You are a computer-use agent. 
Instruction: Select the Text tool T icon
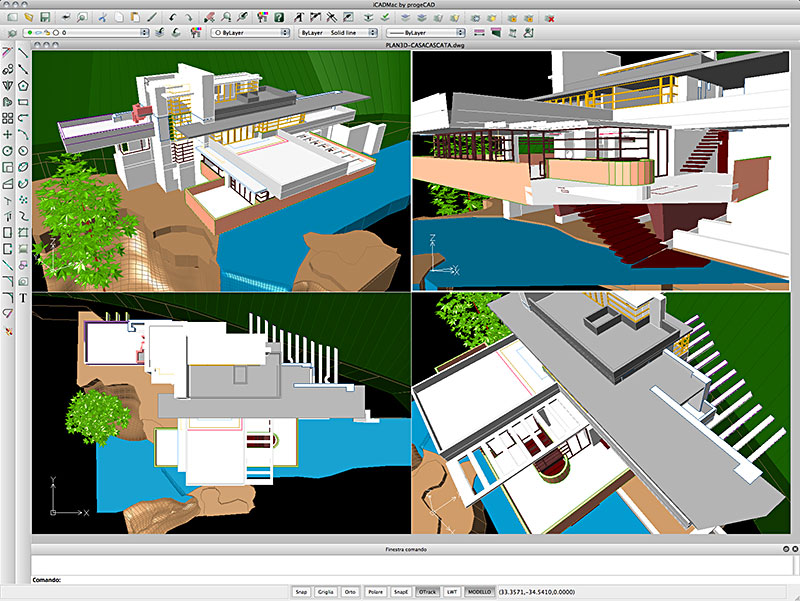coord(23,298)
